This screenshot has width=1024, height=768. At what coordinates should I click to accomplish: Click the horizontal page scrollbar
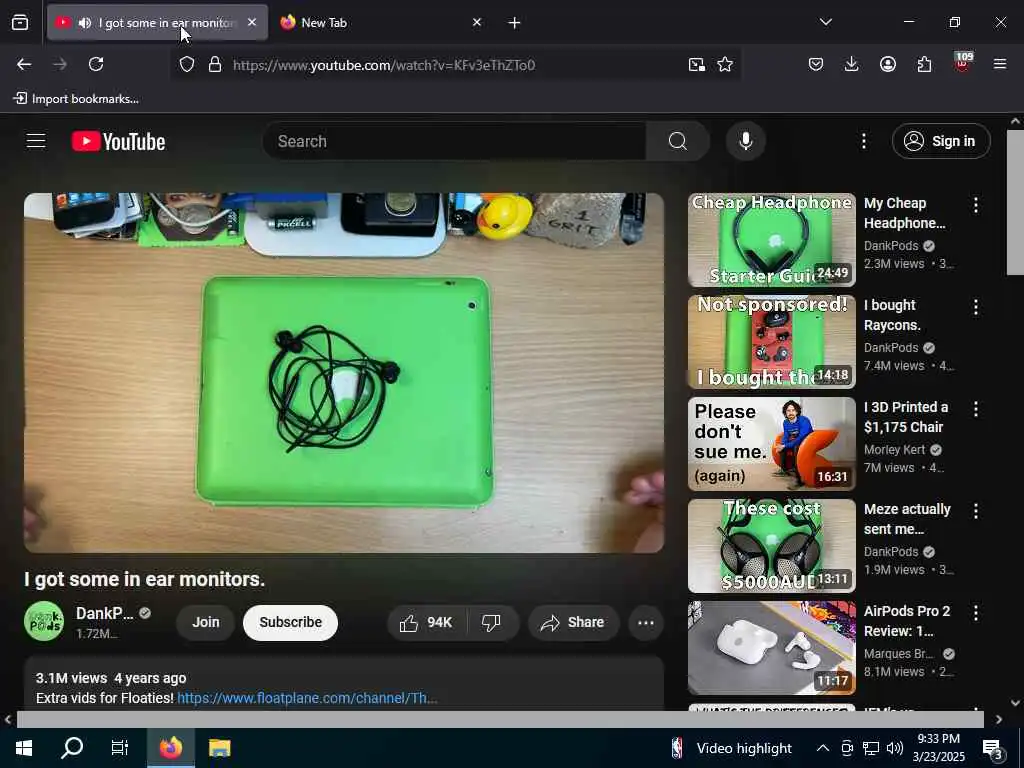point(500,719)
